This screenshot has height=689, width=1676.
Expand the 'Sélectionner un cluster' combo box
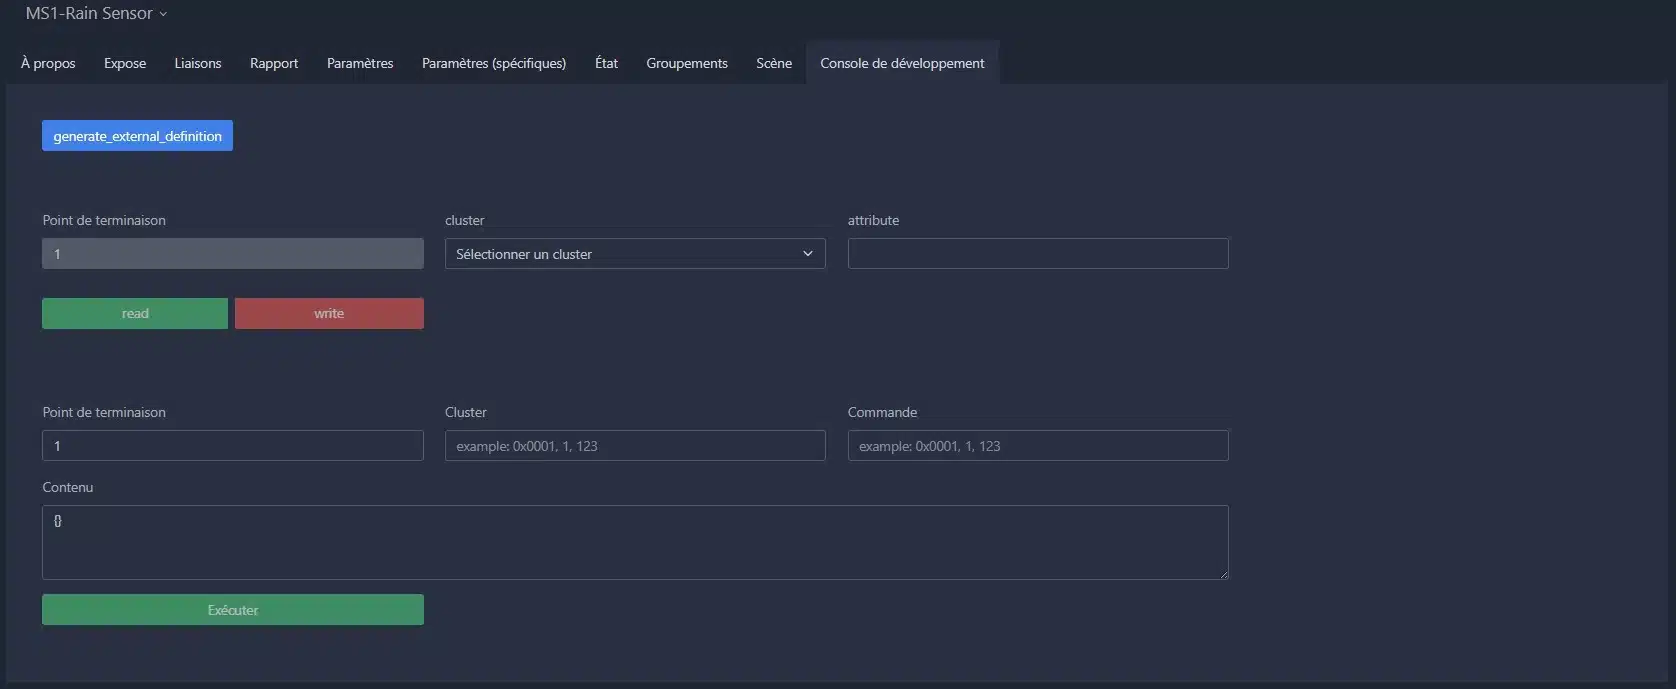coord(635,254)
